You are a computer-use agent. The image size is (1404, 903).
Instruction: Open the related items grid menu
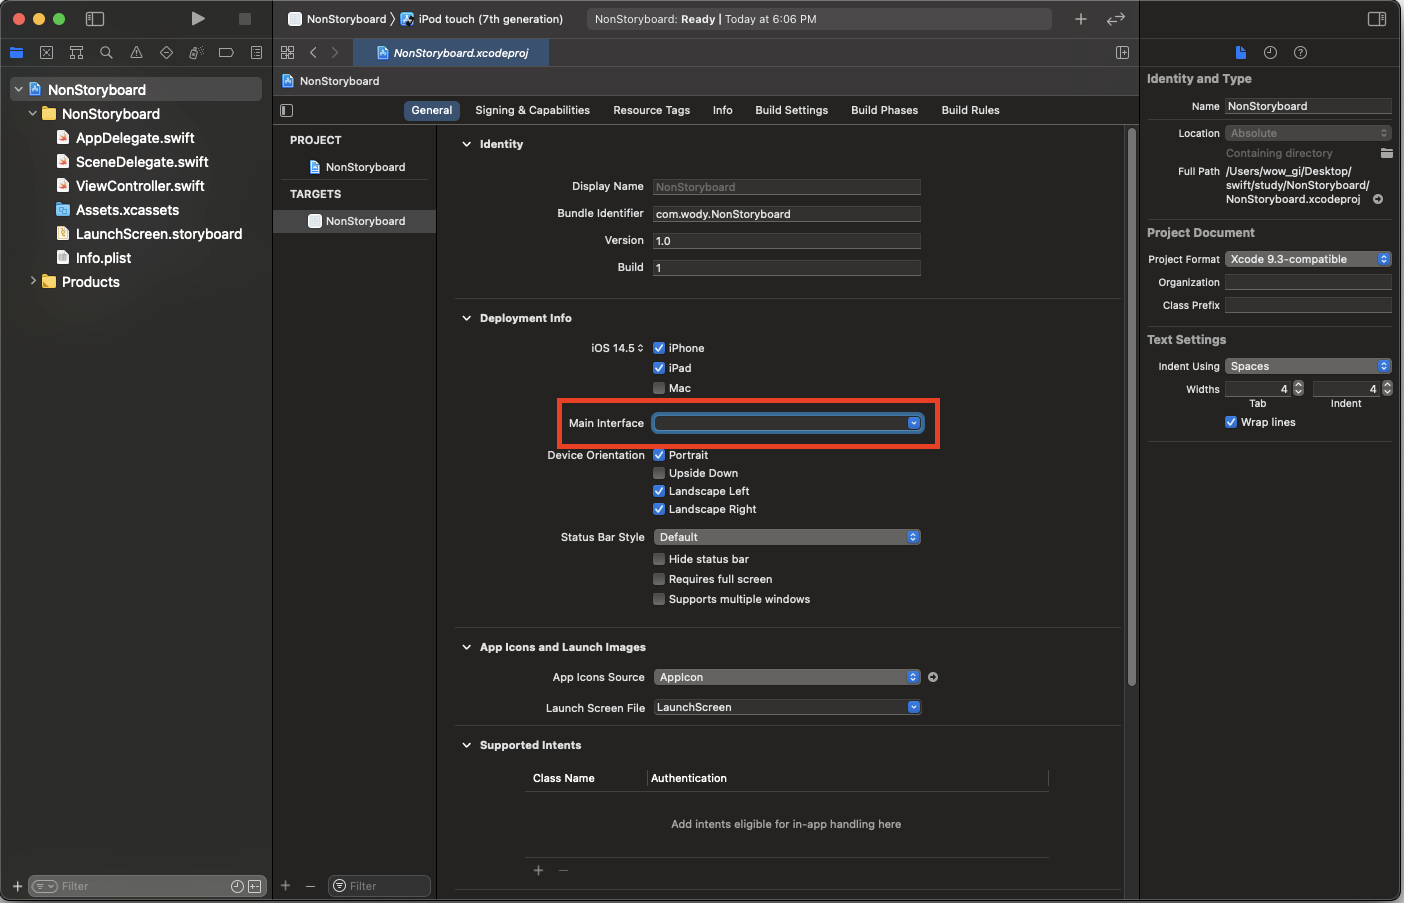[x=288, y=52]
